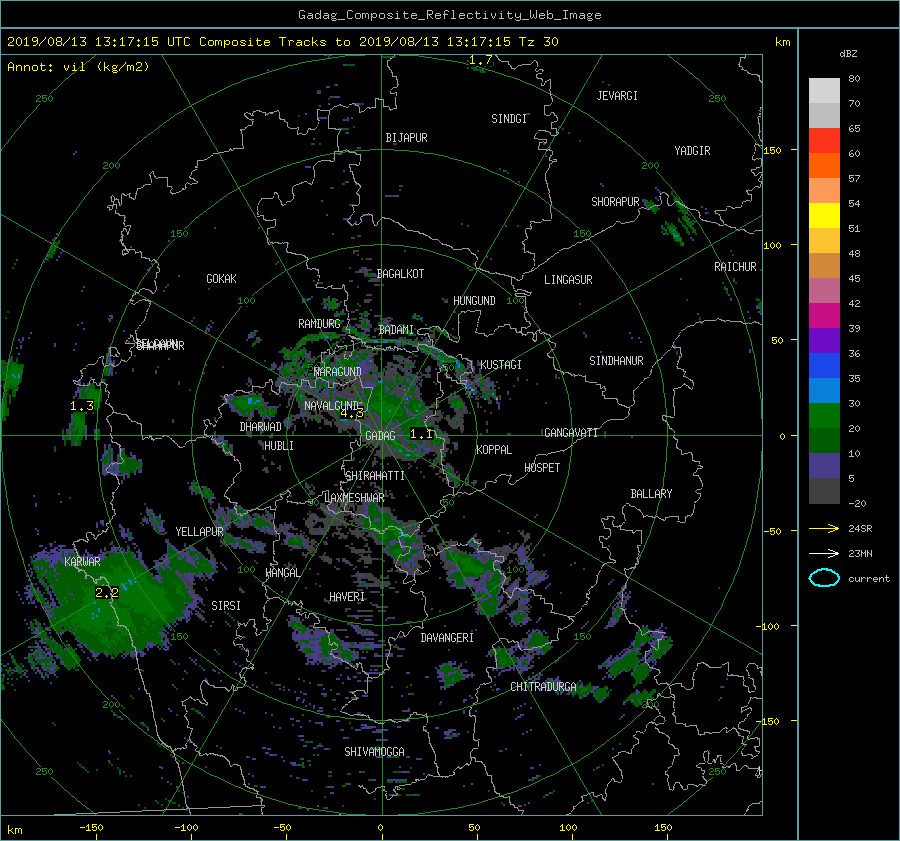Click the cyan 'current' ellipse legend icon
This screenshot has width=900, height=841.
click(x=824, y=578)
